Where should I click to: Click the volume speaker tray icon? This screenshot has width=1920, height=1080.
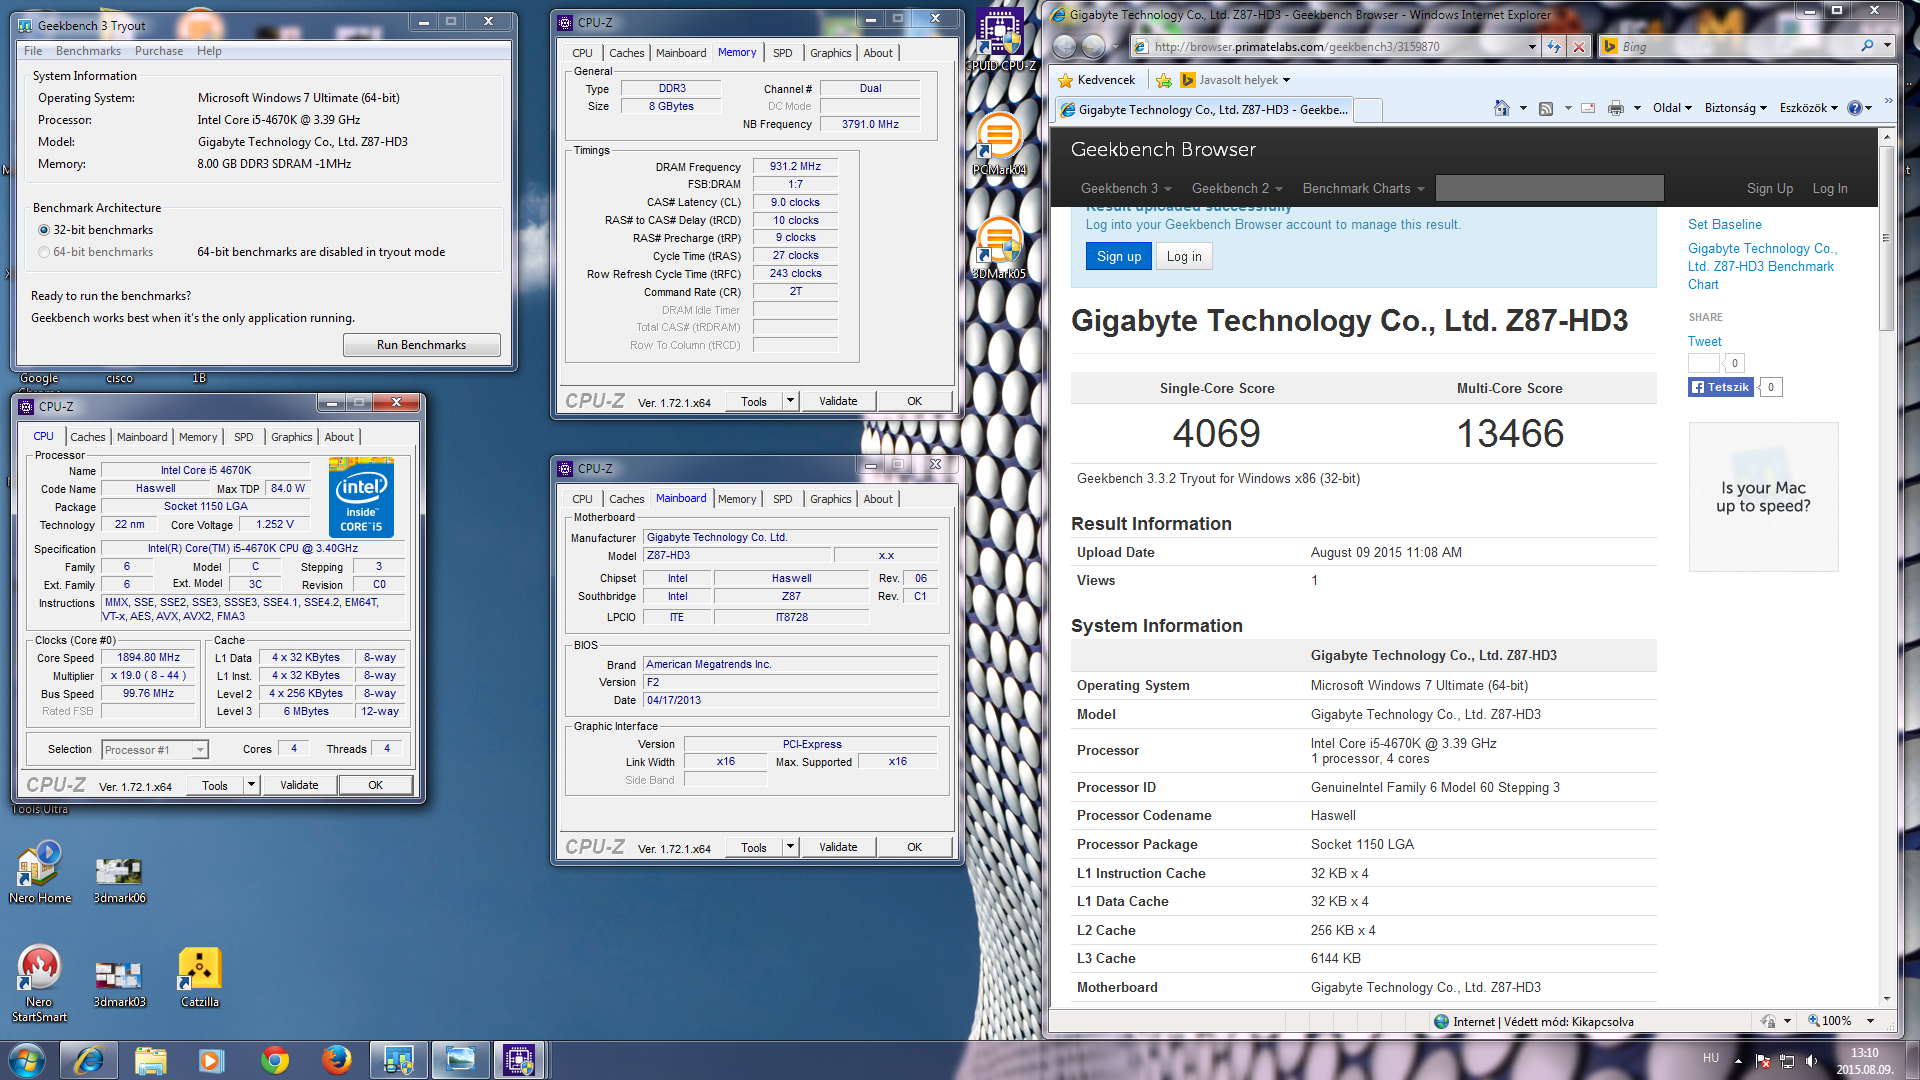tap(1810, 1060)
